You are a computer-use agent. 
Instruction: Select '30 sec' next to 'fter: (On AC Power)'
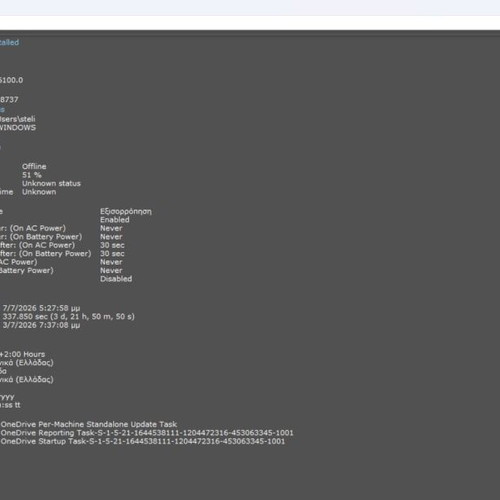click(x=112, y=245)
